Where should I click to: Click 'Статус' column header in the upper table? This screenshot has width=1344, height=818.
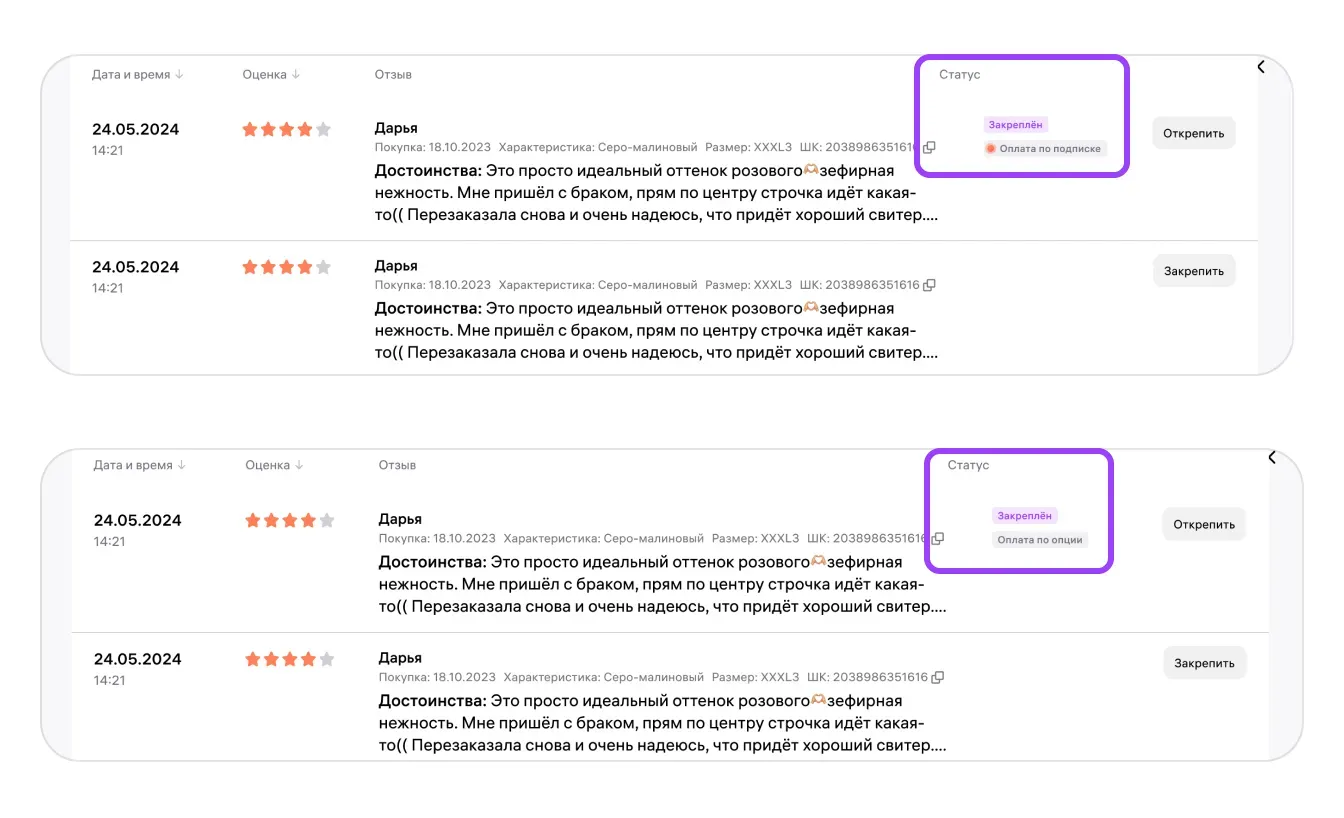[x=959, y=75]
